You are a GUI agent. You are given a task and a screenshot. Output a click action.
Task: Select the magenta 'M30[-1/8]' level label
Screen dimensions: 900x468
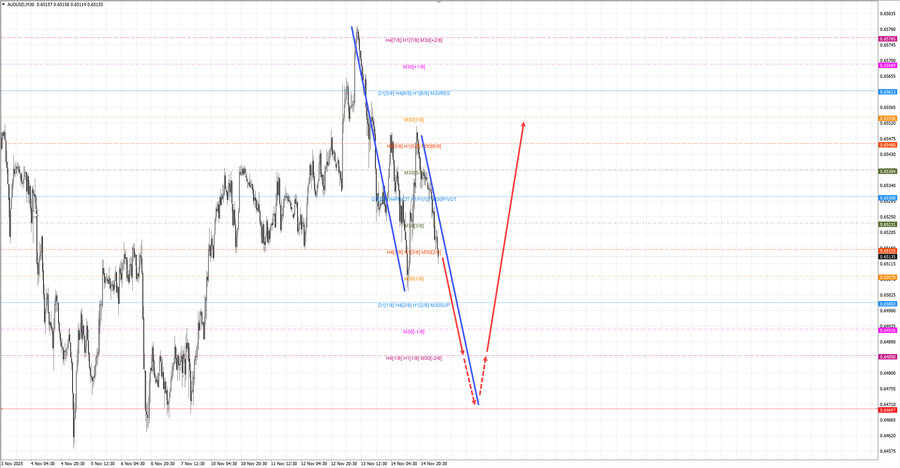pos(414,331)
